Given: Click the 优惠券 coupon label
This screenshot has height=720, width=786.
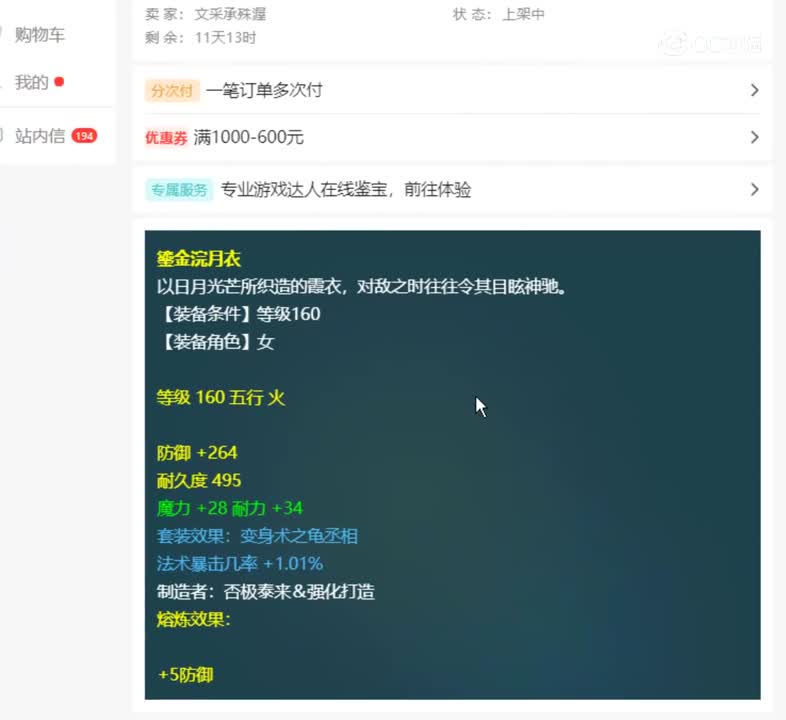Looking at the screenshot, I should (x=166, y=137).
